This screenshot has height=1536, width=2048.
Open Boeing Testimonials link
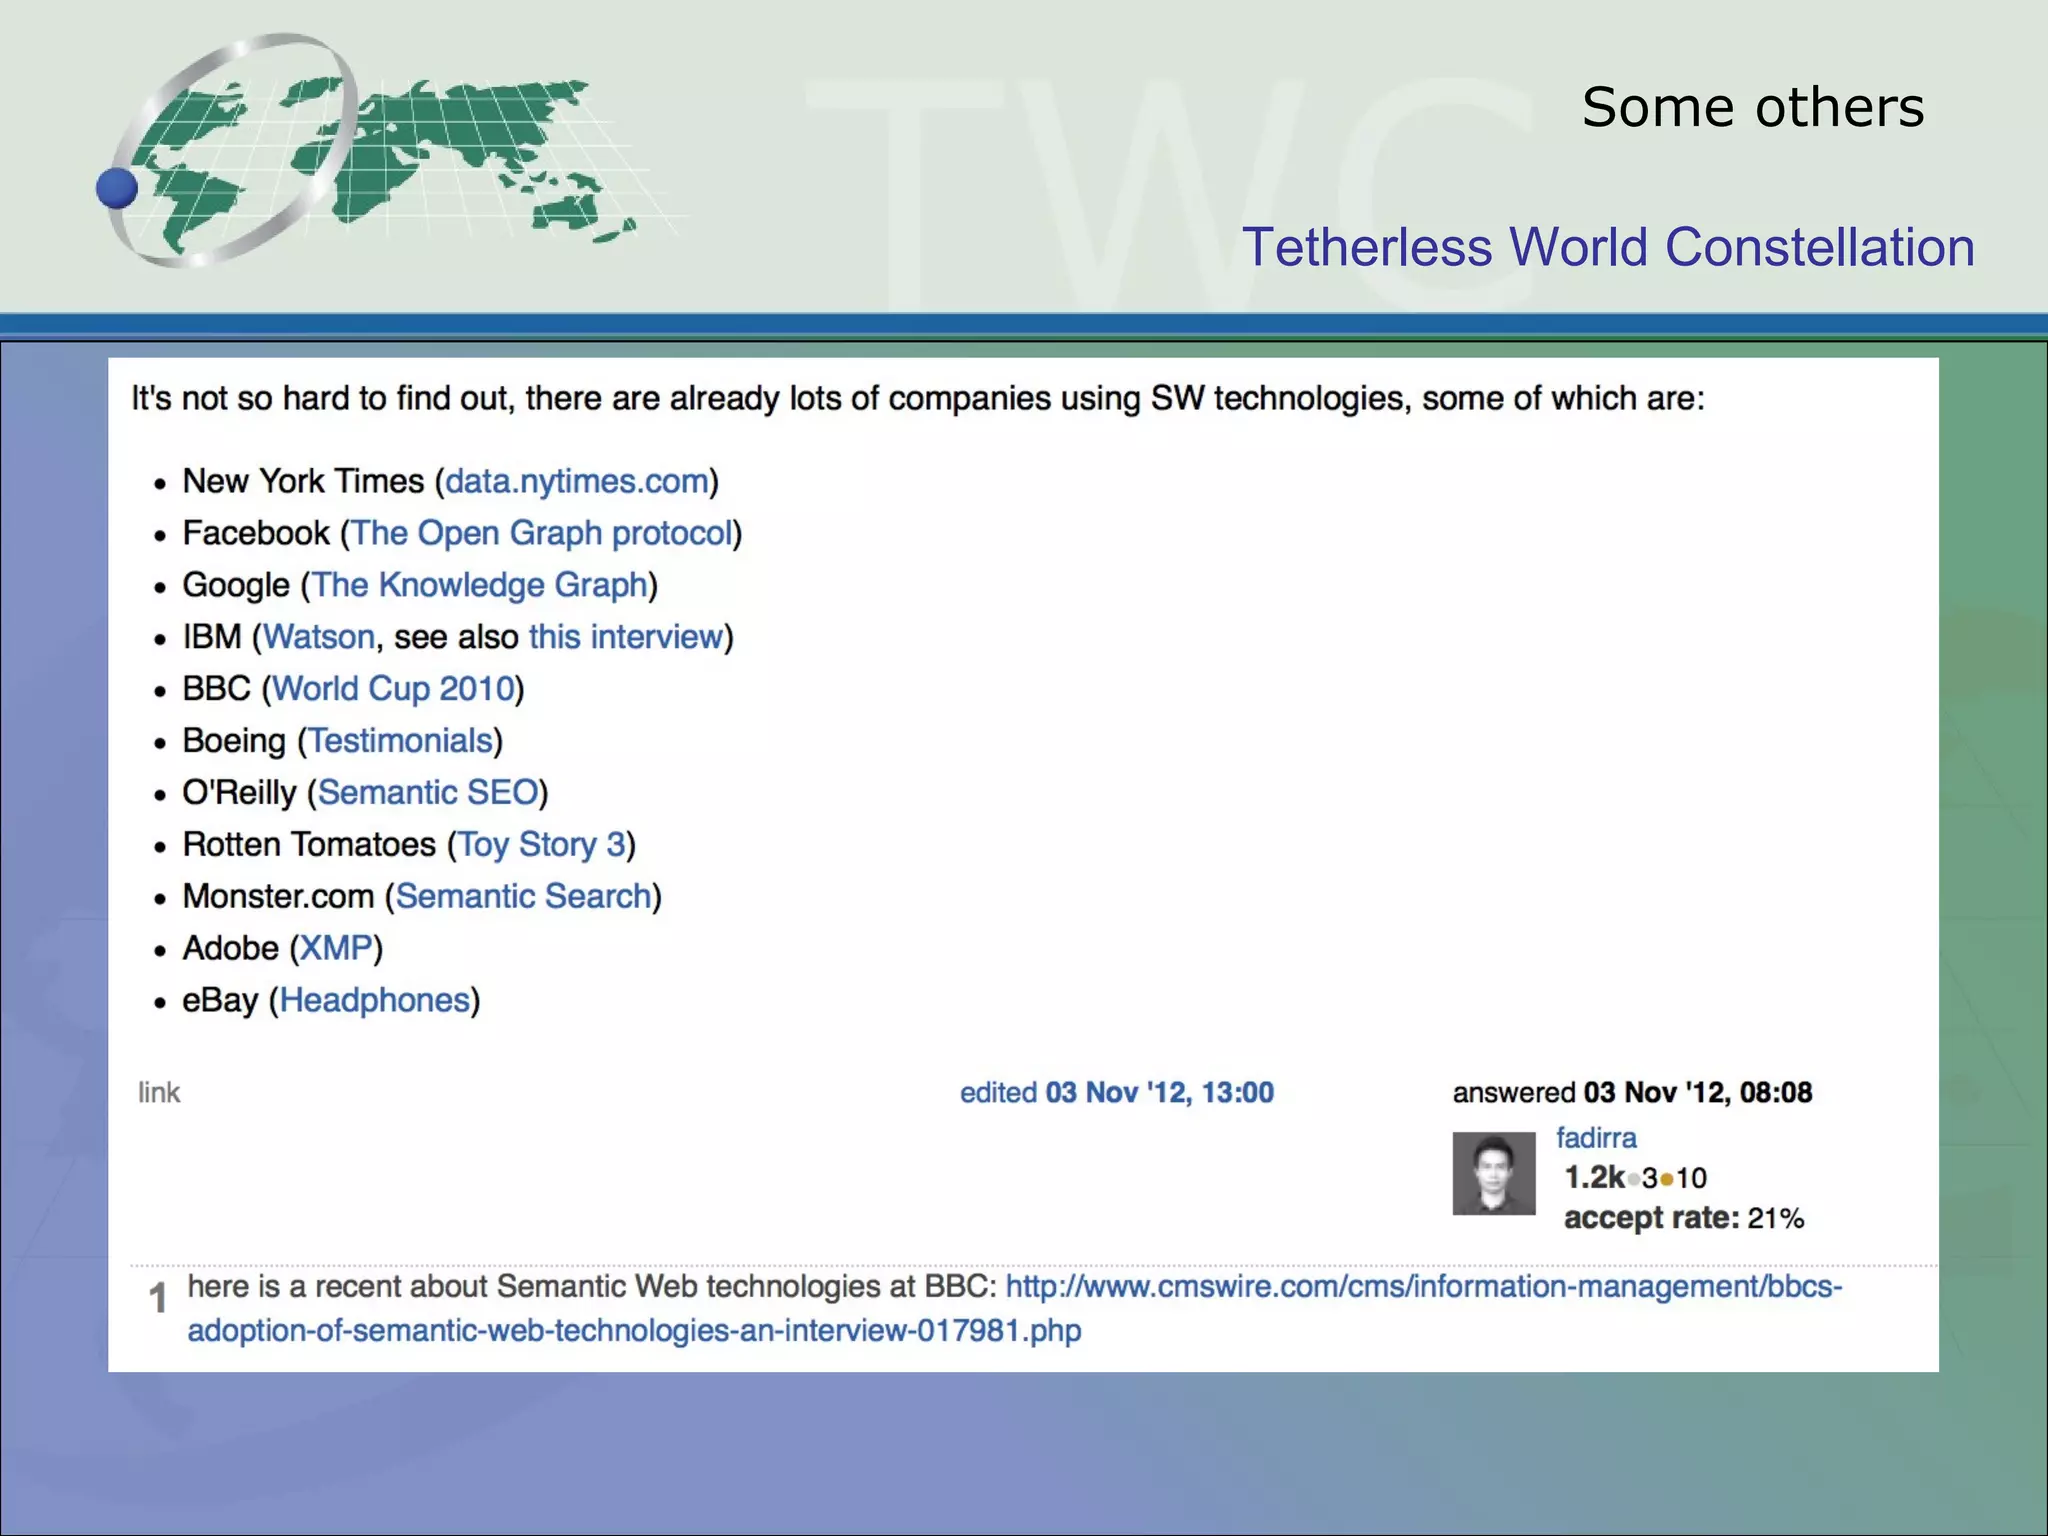(x=400, y=741)
